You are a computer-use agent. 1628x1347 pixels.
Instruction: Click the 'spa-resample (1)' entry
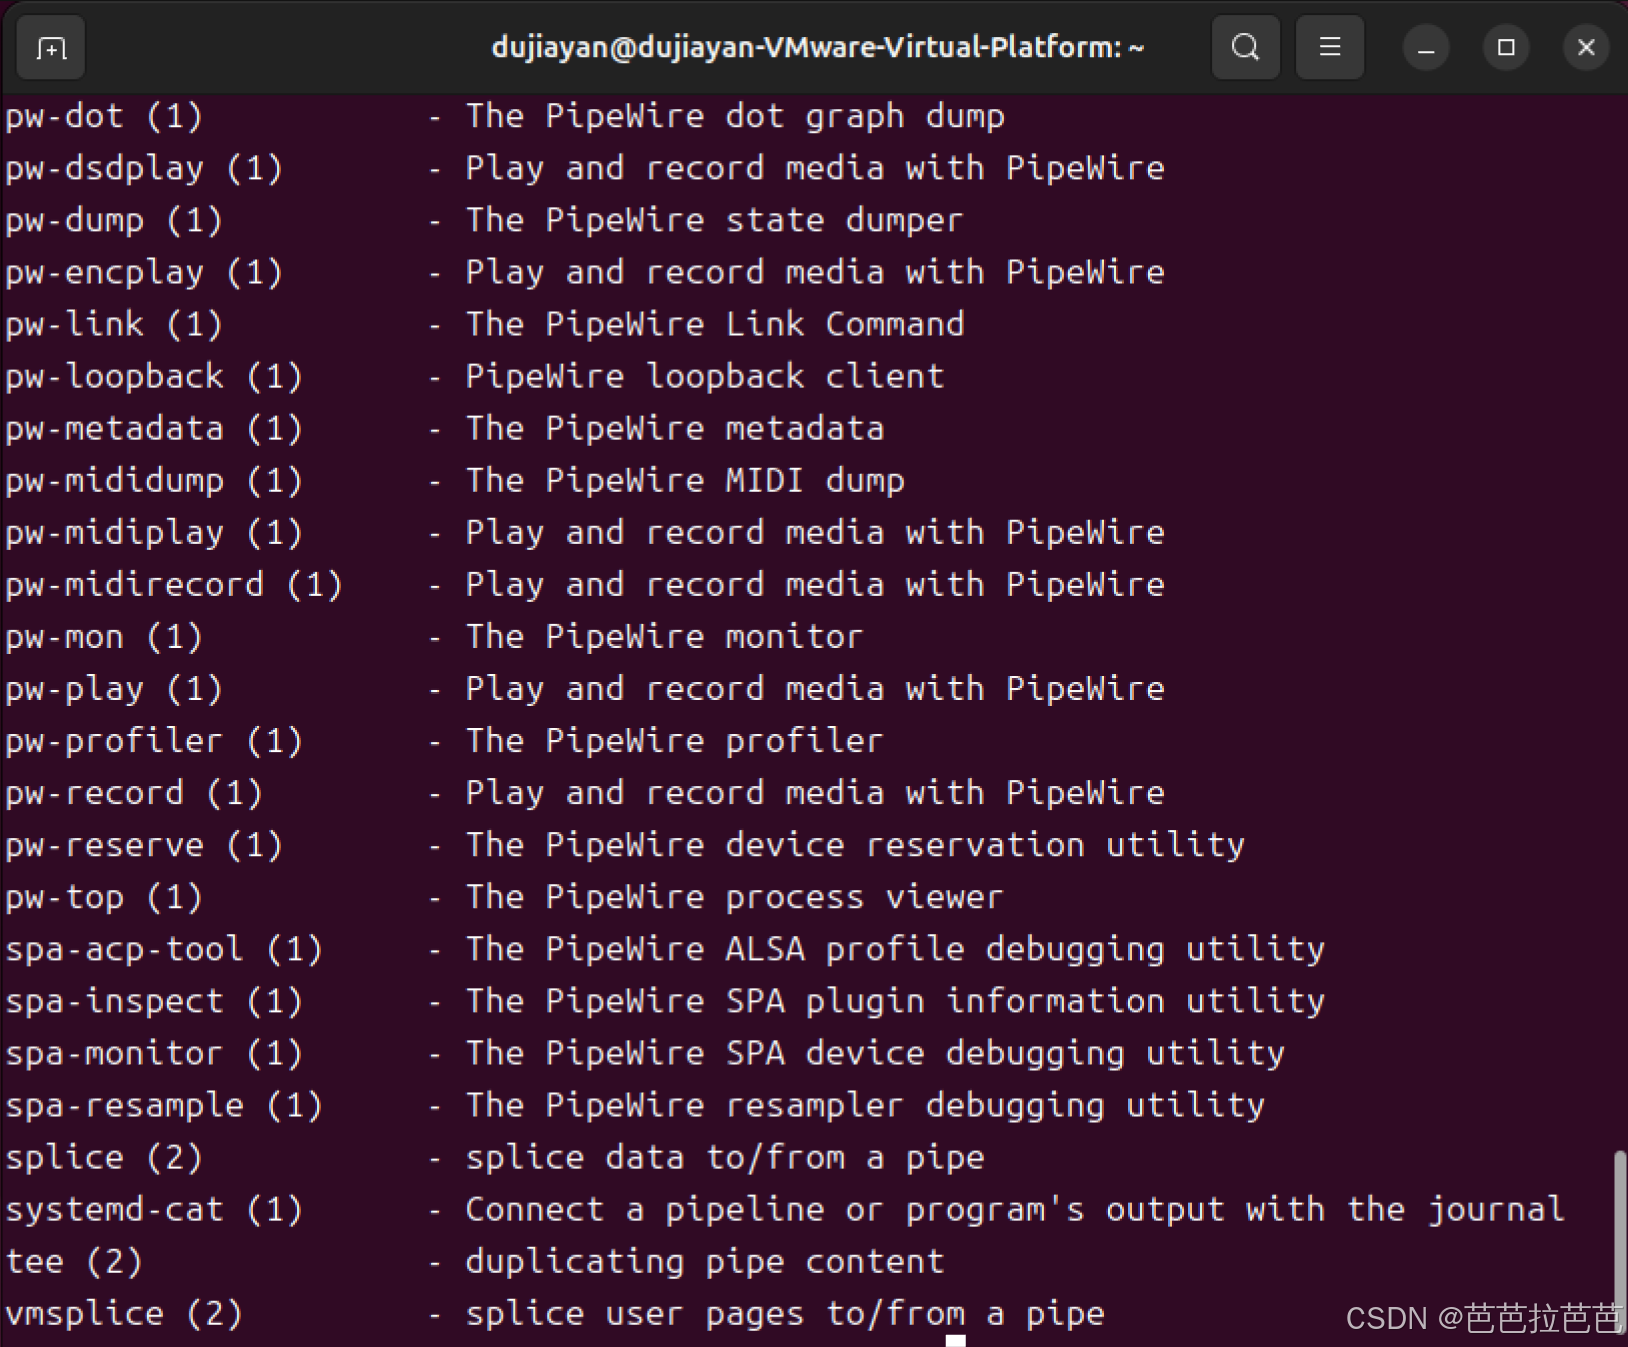164,1105
